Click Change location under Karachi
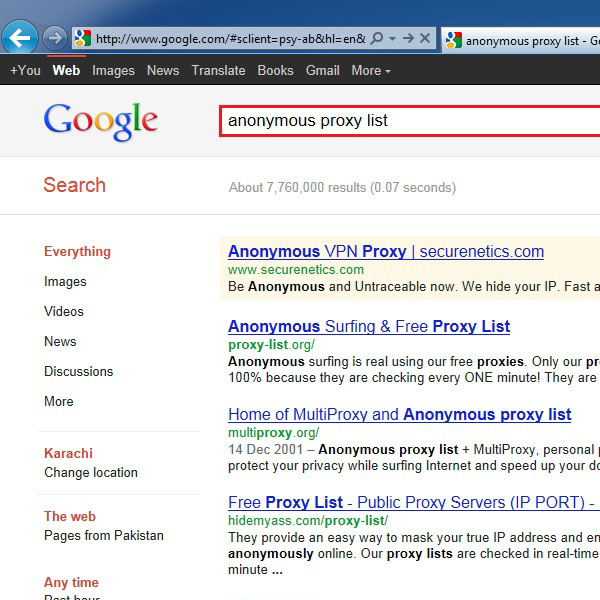This screenshot has width=600, height=600. click(91, 473)
